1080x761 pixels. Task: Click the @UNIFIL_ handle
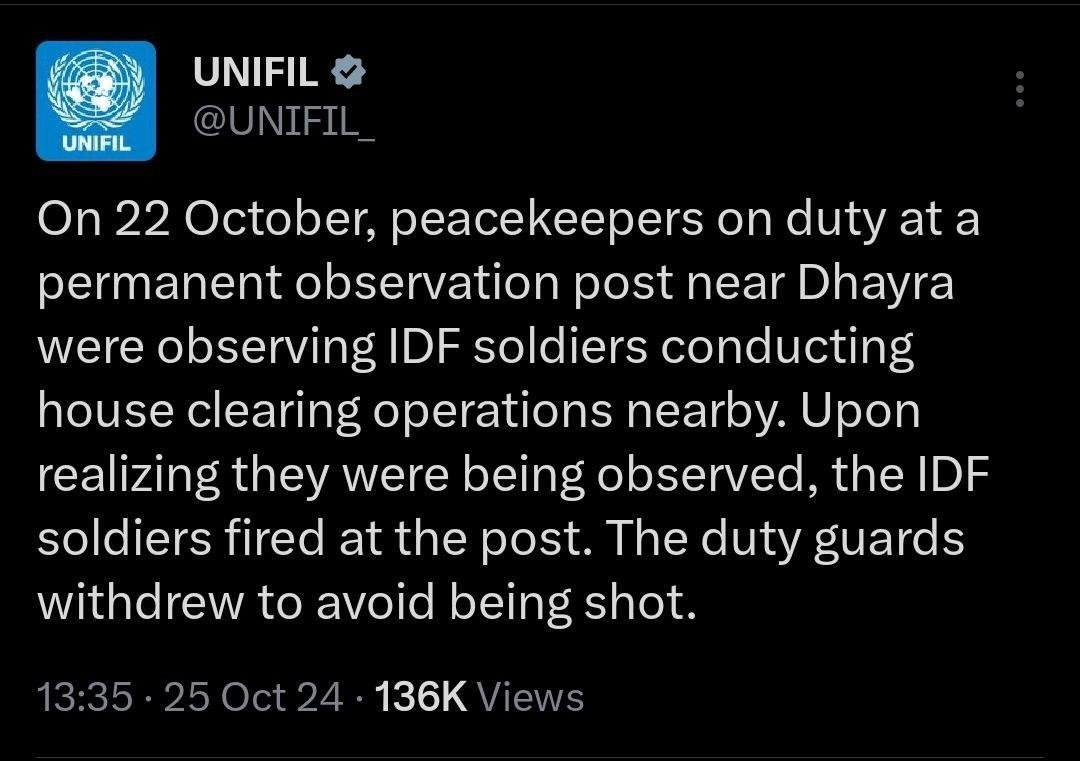point(283,124)
